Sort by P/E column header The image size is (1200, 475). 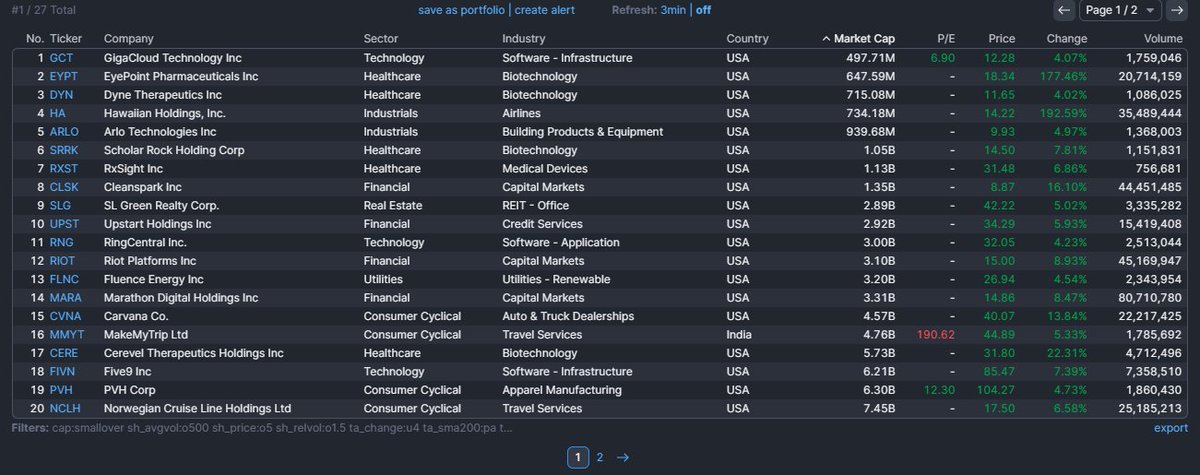click(x=947, y=38)
